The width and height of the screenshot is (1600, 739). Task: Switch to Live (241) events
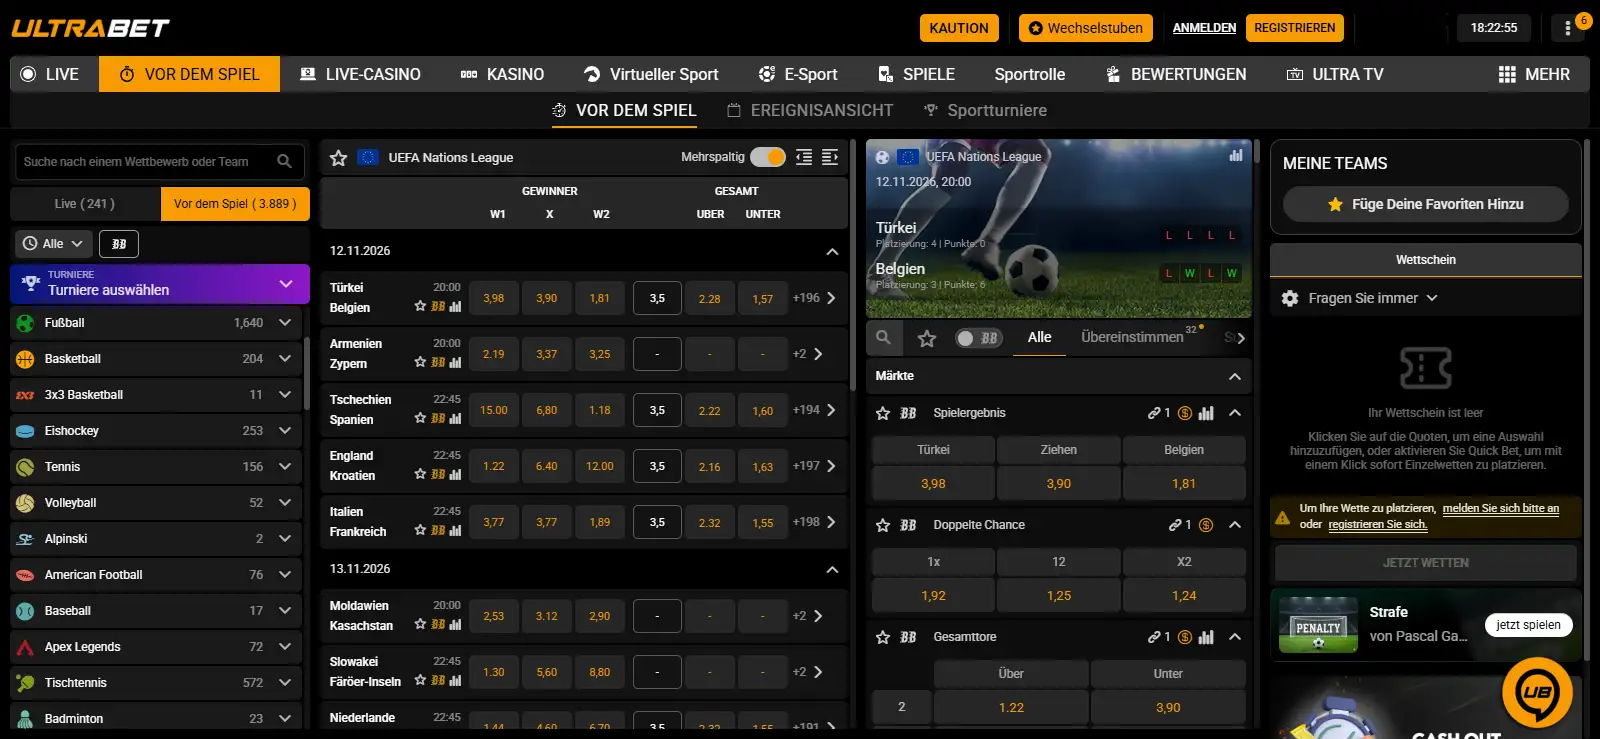[85, 204]
